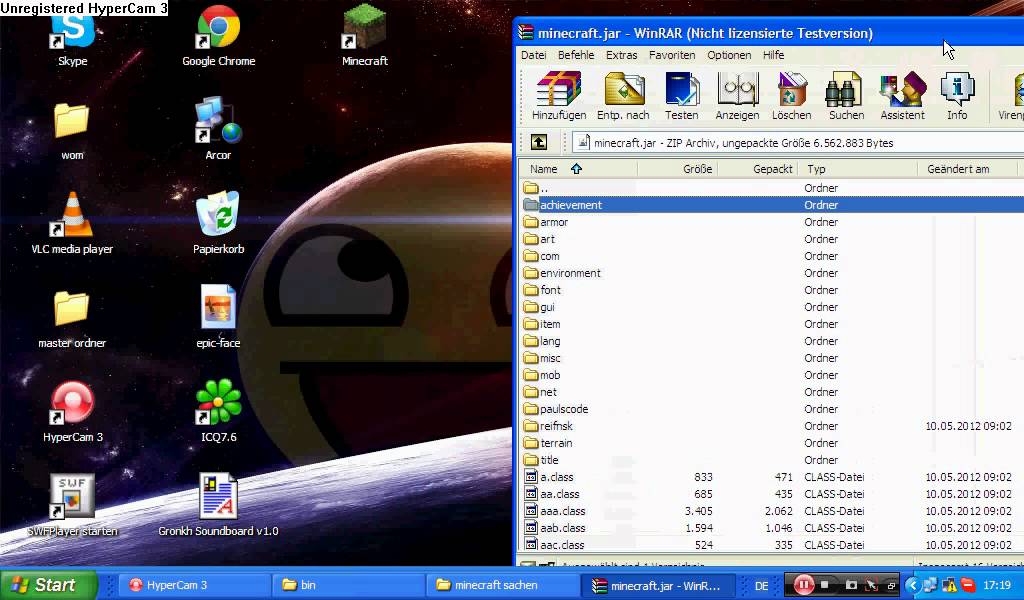Select the a.class file row
This screenshot has height=600, width=1024.
[x=772, y=477]
